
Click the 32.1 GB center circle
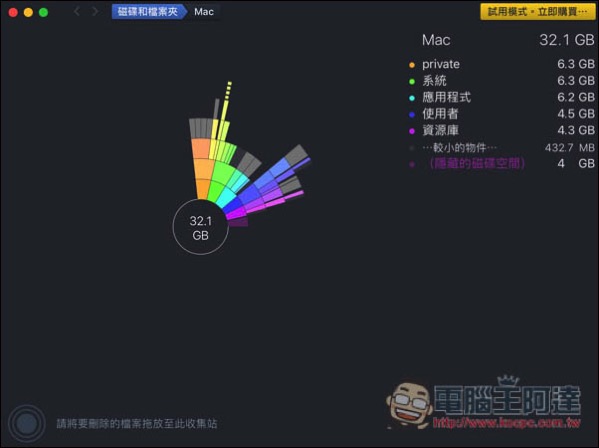[x=201, y=227]
